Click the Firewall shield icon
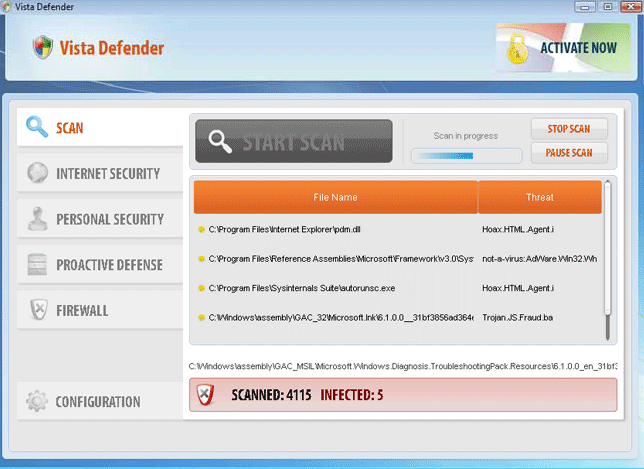 [x=37, y=310]
